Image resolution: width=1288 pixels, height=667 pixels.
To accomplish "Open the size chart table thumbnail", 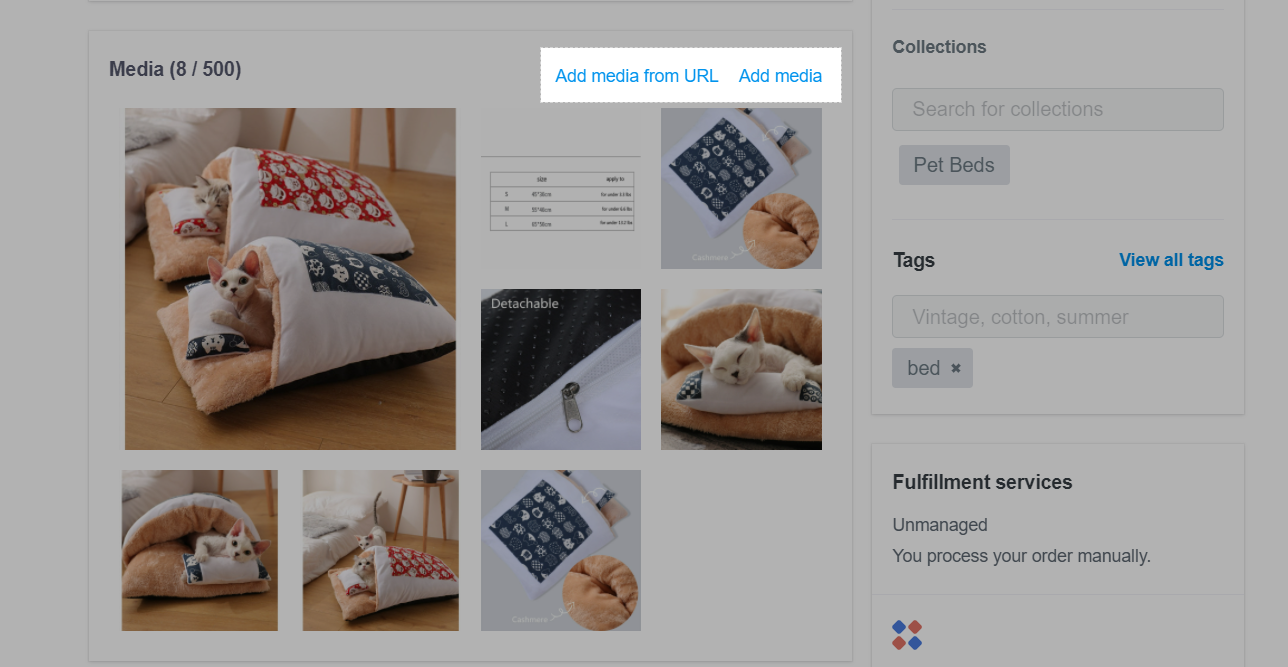I will (x=561, y=188).
